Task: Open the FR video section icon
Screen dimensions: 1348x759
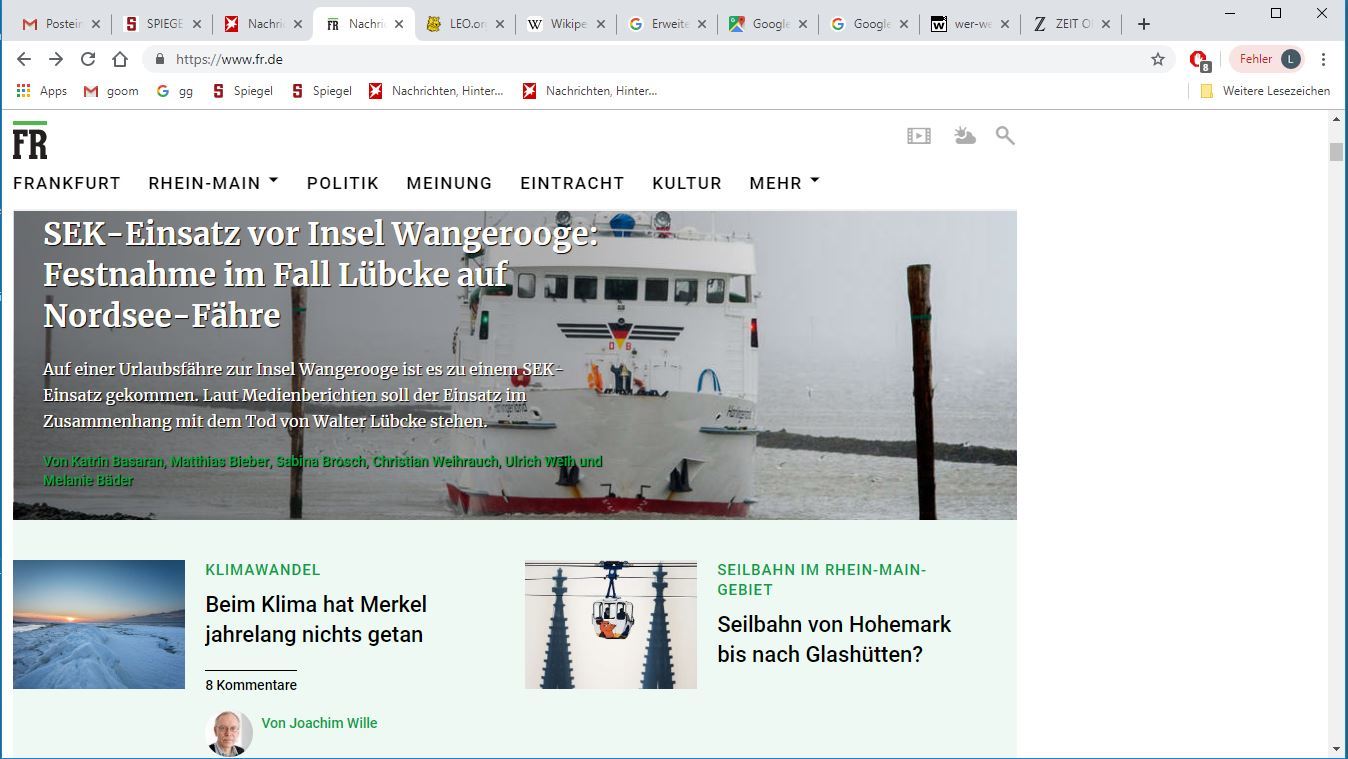Action: [x=919, y=135]
